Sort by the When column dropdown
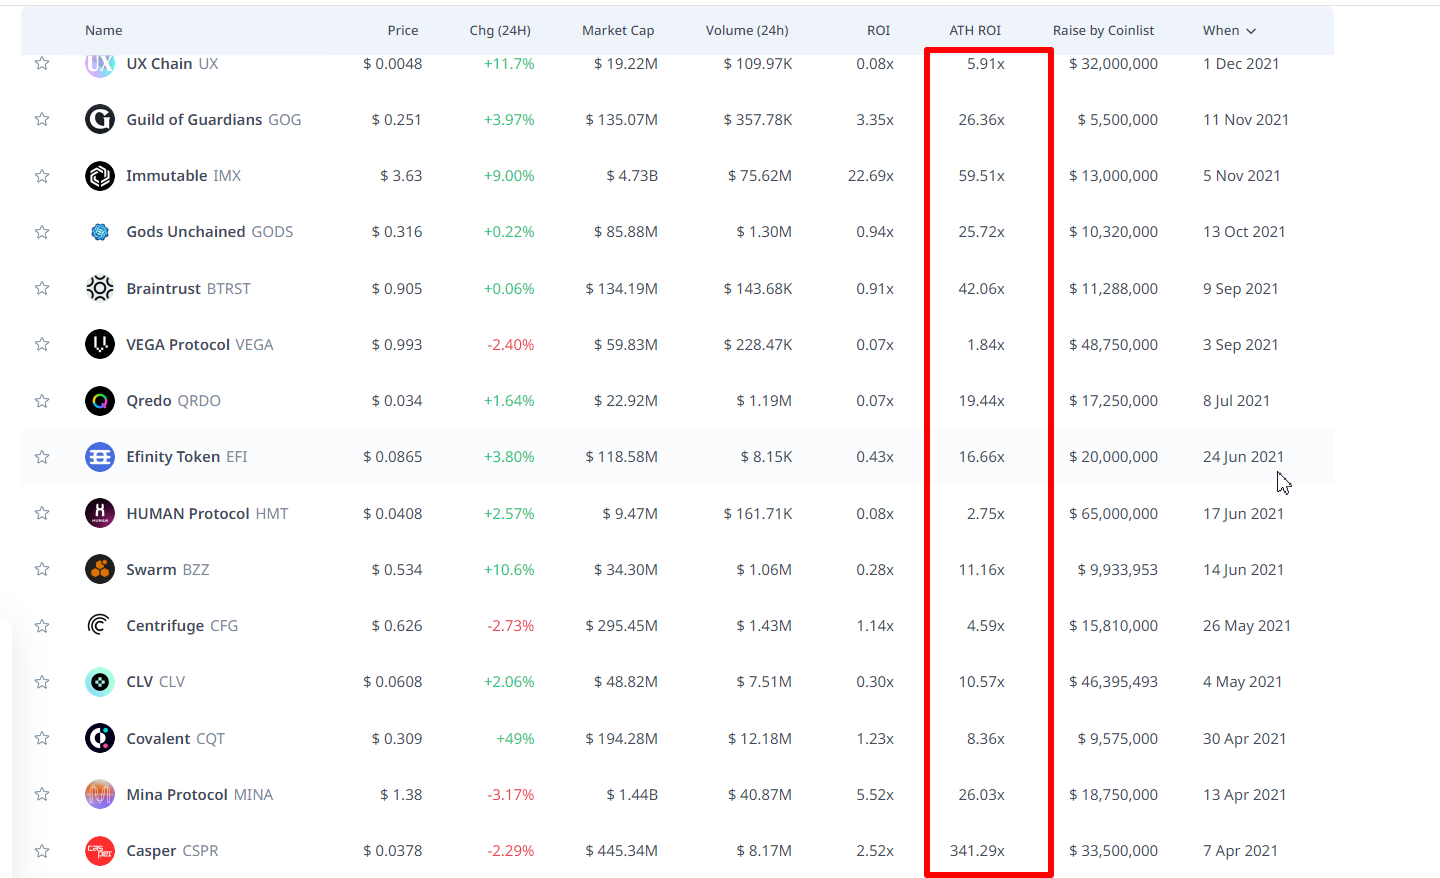1440x878 pixels. [1229, 31]
